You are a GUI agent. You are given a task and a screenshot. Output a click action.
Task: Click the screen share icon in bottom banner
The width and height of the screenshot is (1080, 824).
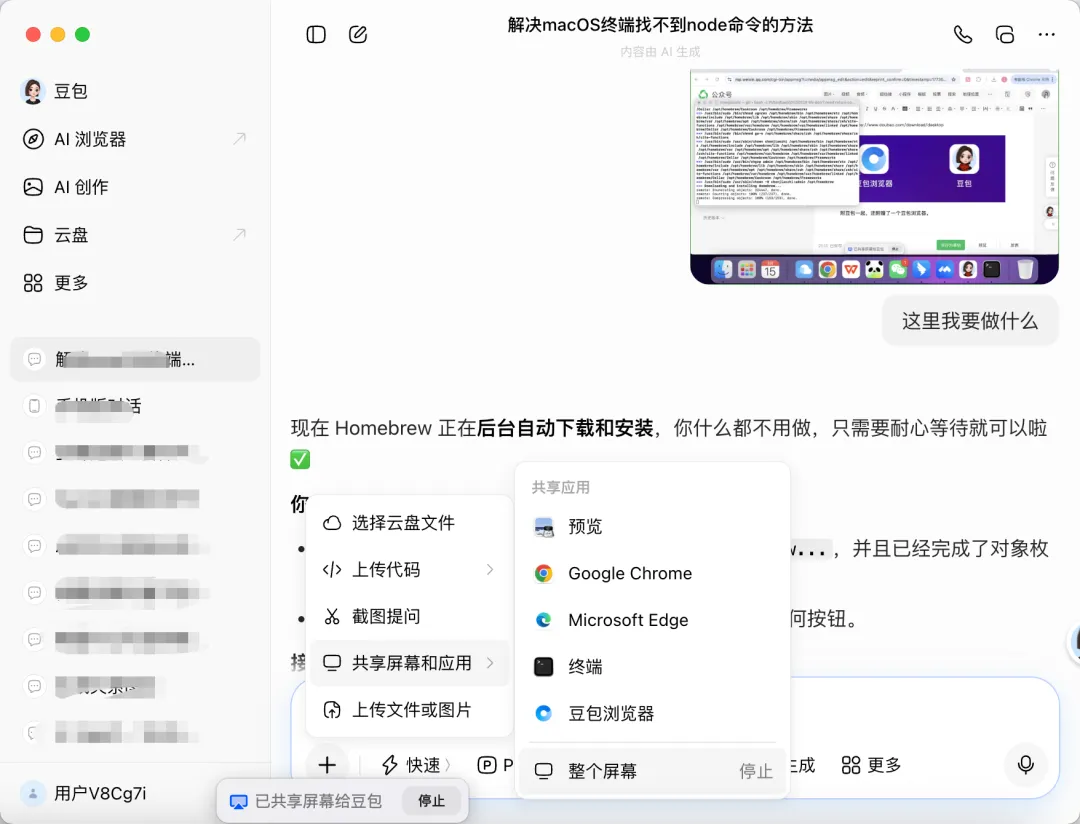pyautogui.click(x=238, y=801)
